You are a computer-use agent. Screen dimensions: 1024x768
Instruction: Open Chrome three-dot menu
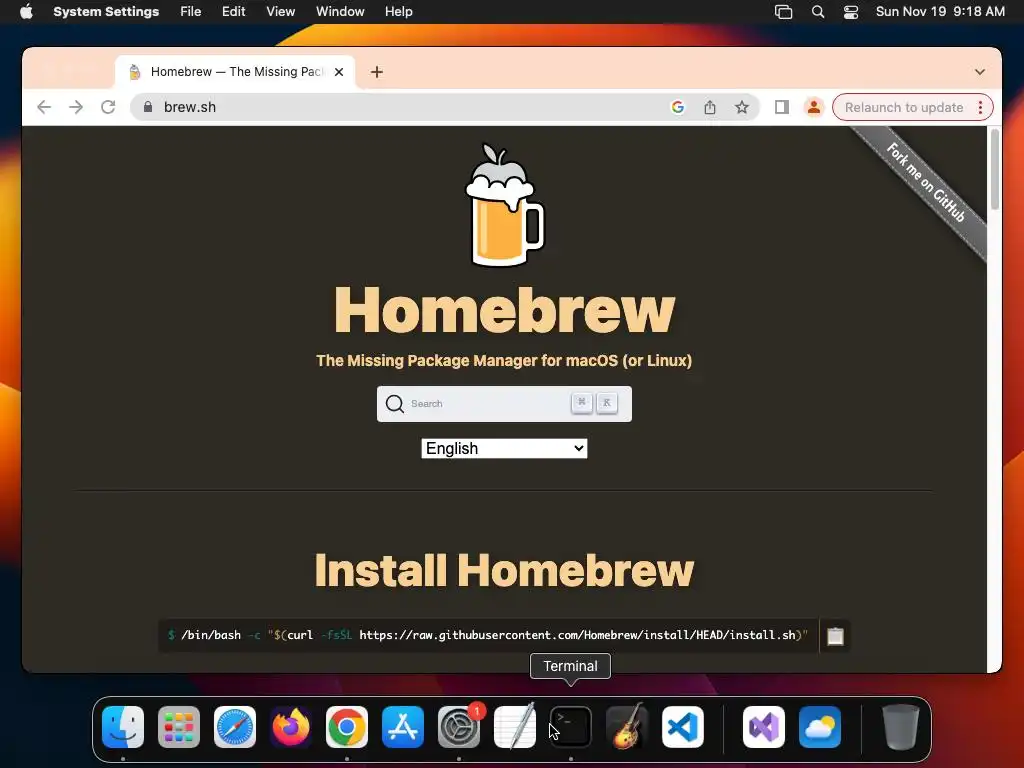[980, 107]
